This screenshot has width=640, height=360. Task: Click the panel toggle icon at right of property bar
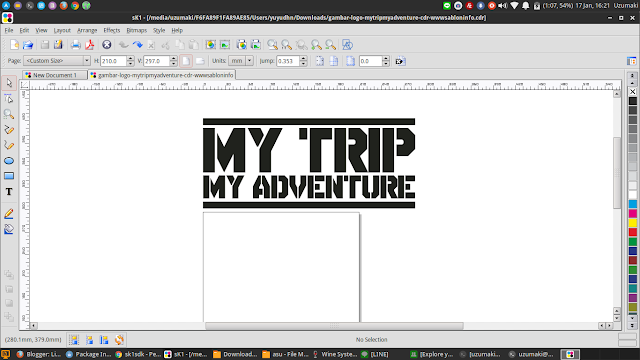click(x=631, y=61)
